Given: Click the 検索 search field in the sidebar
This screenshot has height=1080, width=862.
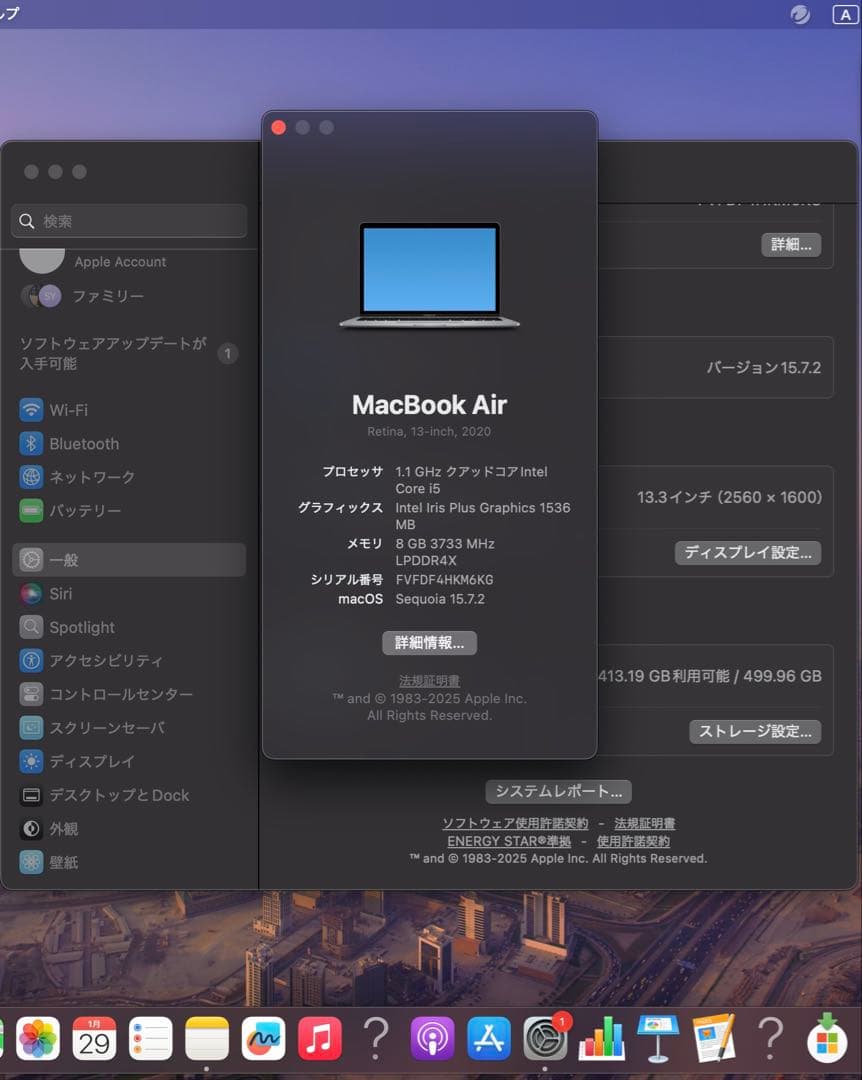Looking at the screenshot, I should tap(128, 220).
